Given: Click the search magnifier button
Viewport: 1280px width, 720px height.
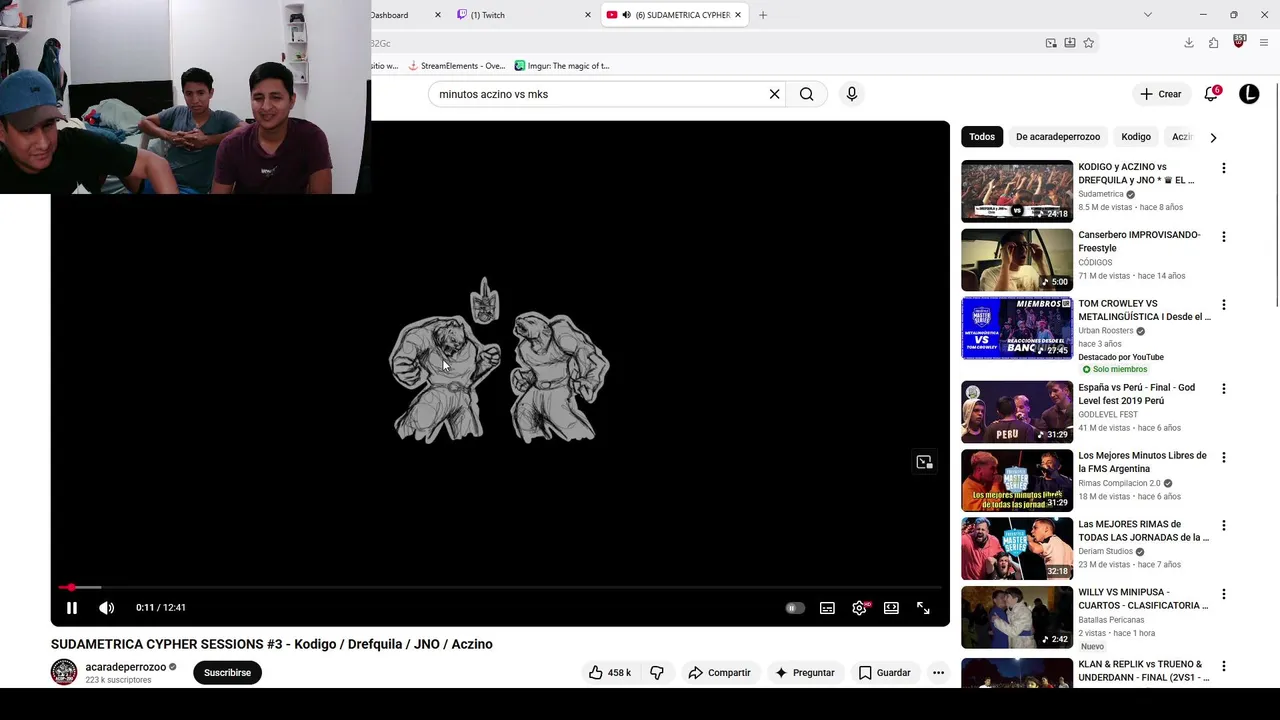Looking at the screenshot, I should [806, 94].
